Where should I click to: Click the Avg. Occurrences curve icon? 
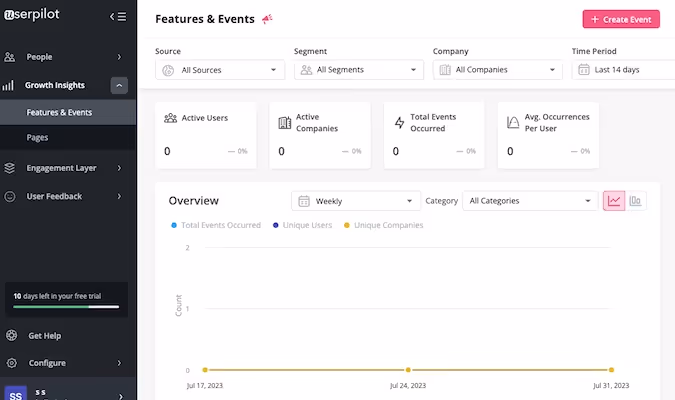[513, 123]
